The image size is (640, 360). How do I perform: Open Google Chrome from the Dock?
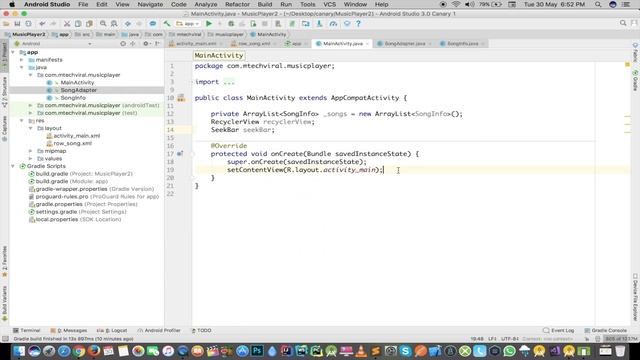coord(79,351)
